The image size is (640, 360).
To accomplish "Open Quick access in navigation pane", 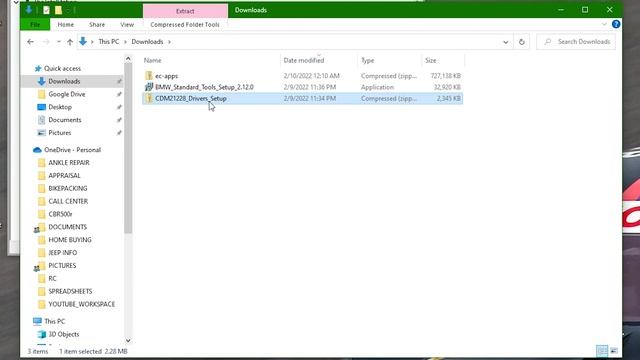I will [x=62, y=69].
